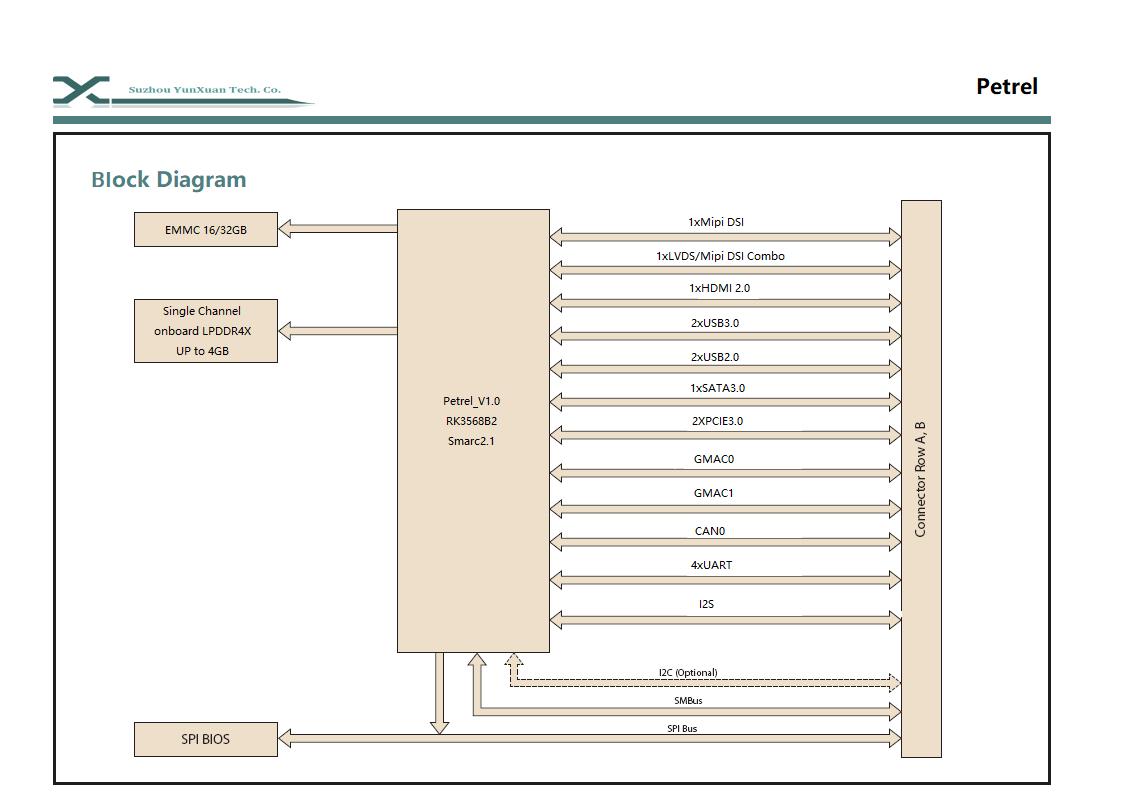Screen dimensions: 1123x806
Task: Select the EMMC 16/32GB block
Action: (x=206, y=230)
